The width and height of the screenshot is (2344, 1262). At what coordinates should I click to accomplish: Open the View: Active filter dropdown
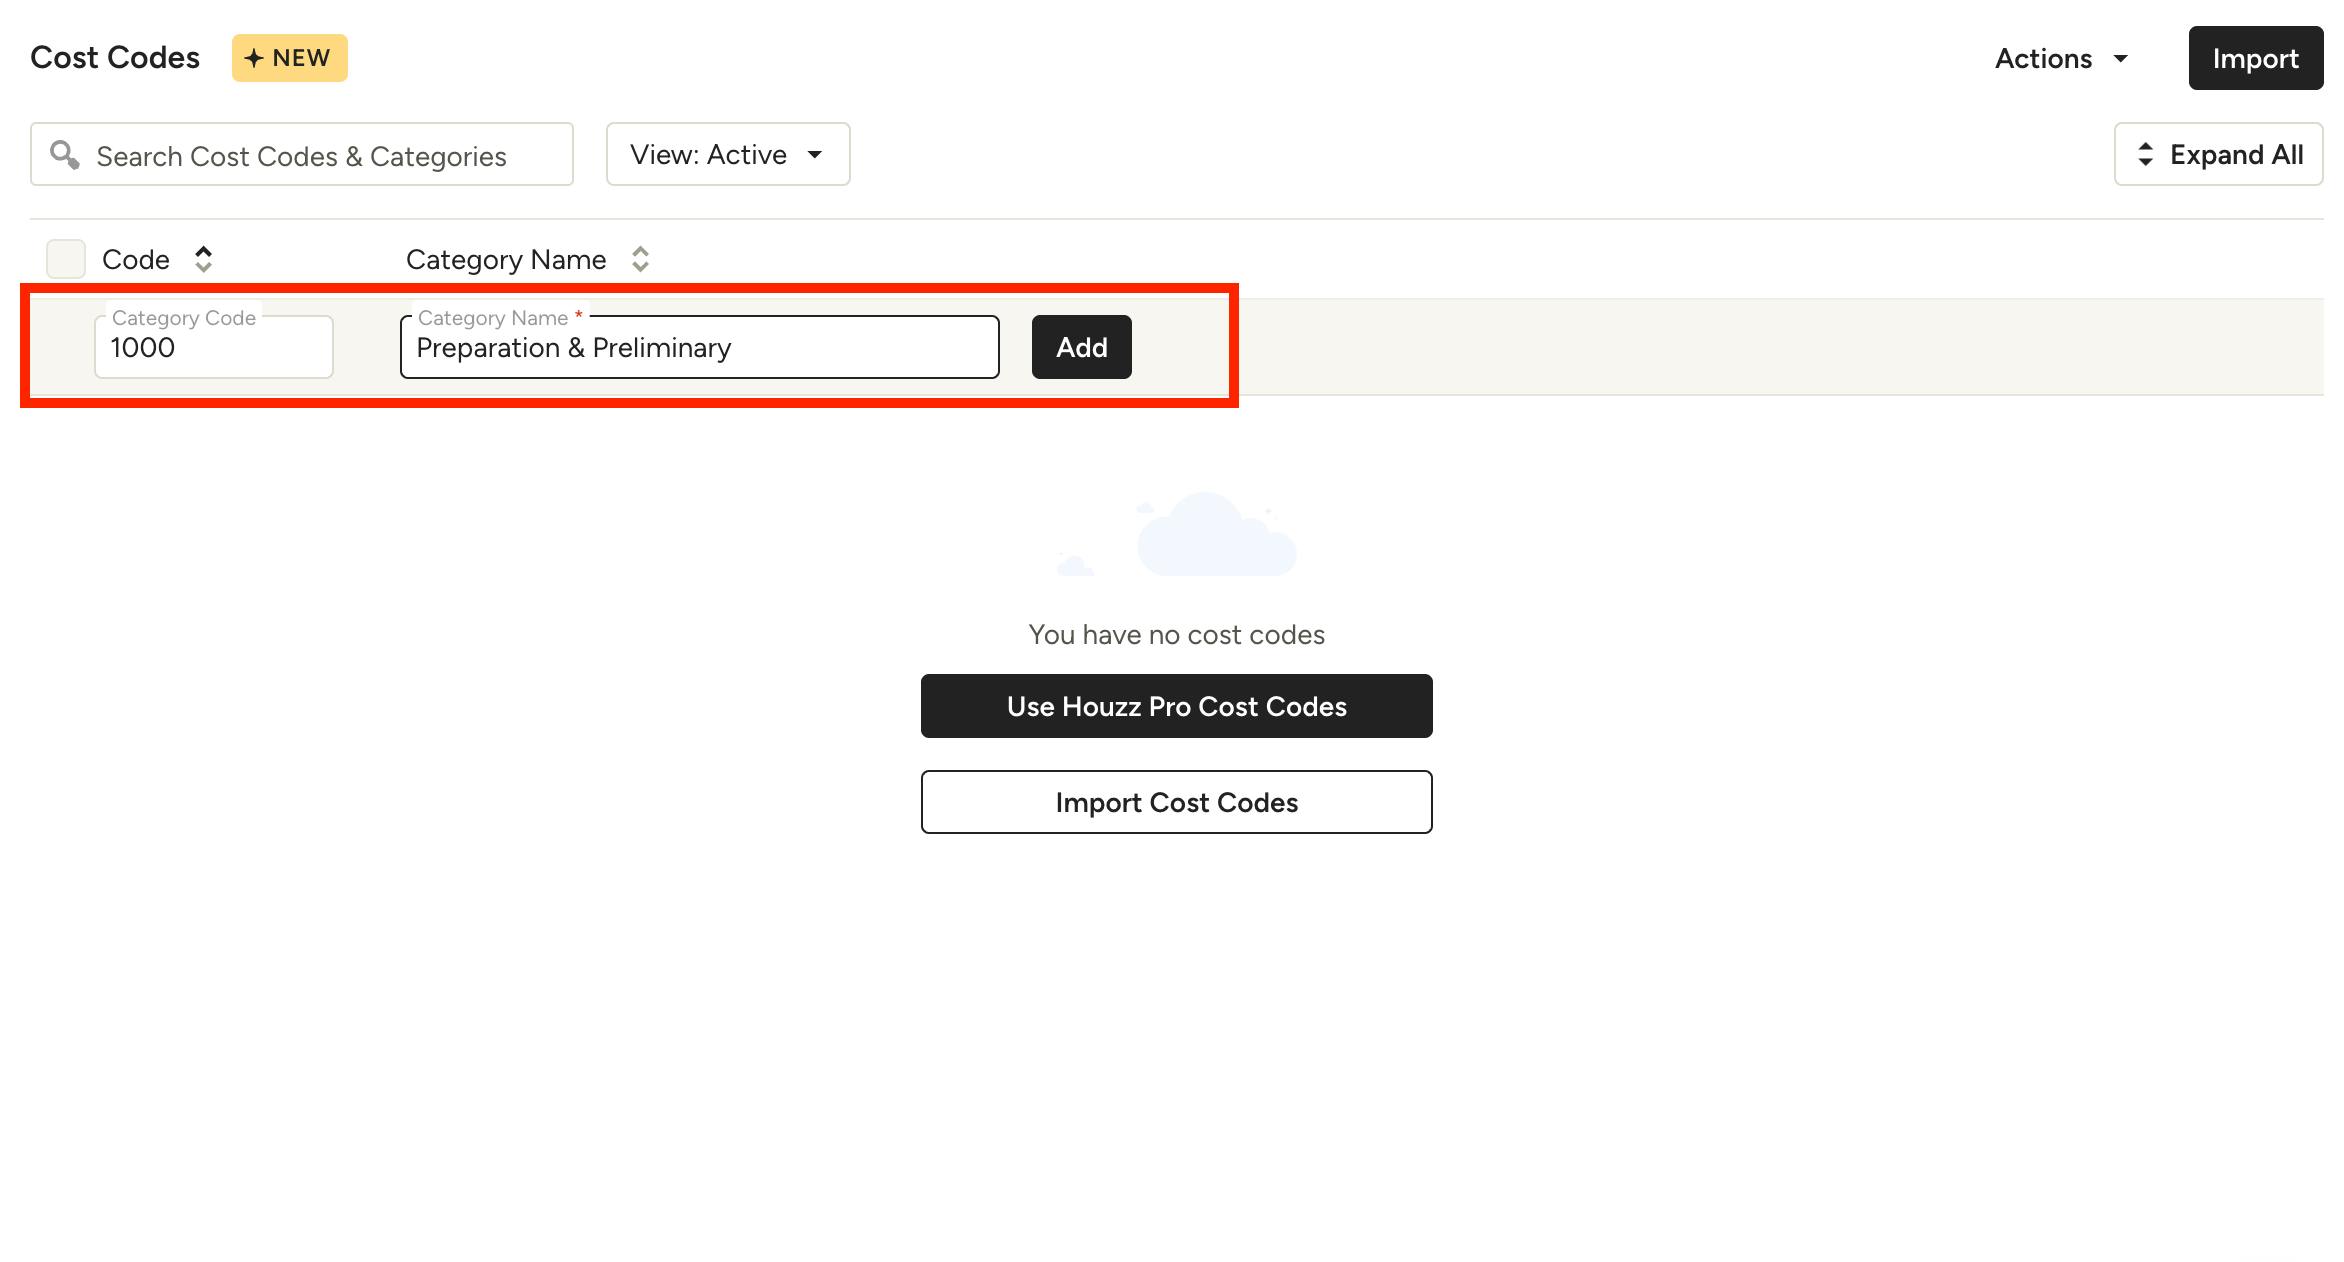point(727,155)
